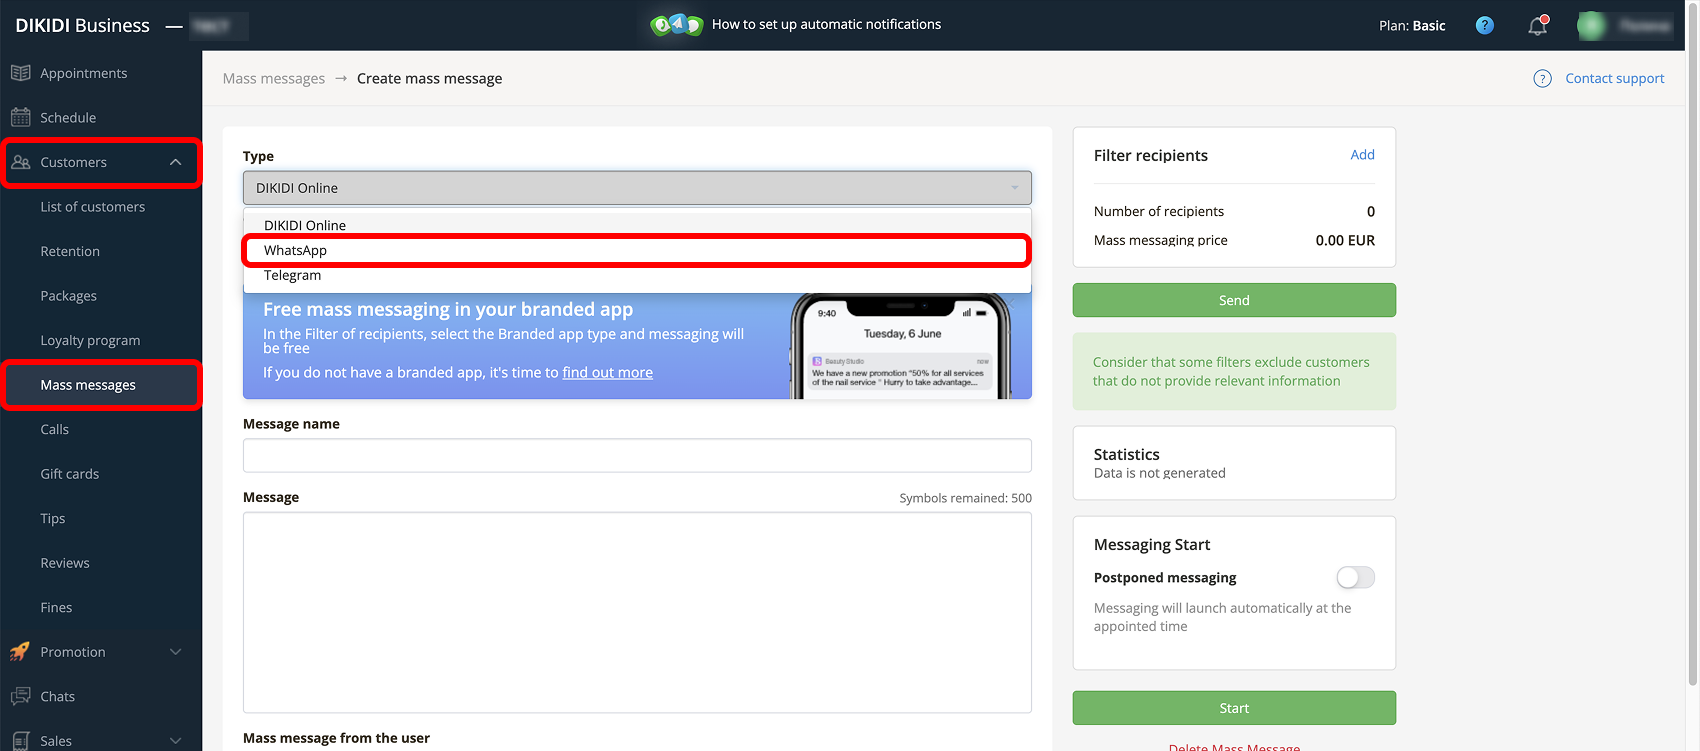Select DIKIDI Online option in list
The height and width of the screenshot is (751, 1700).
(637, 225)
